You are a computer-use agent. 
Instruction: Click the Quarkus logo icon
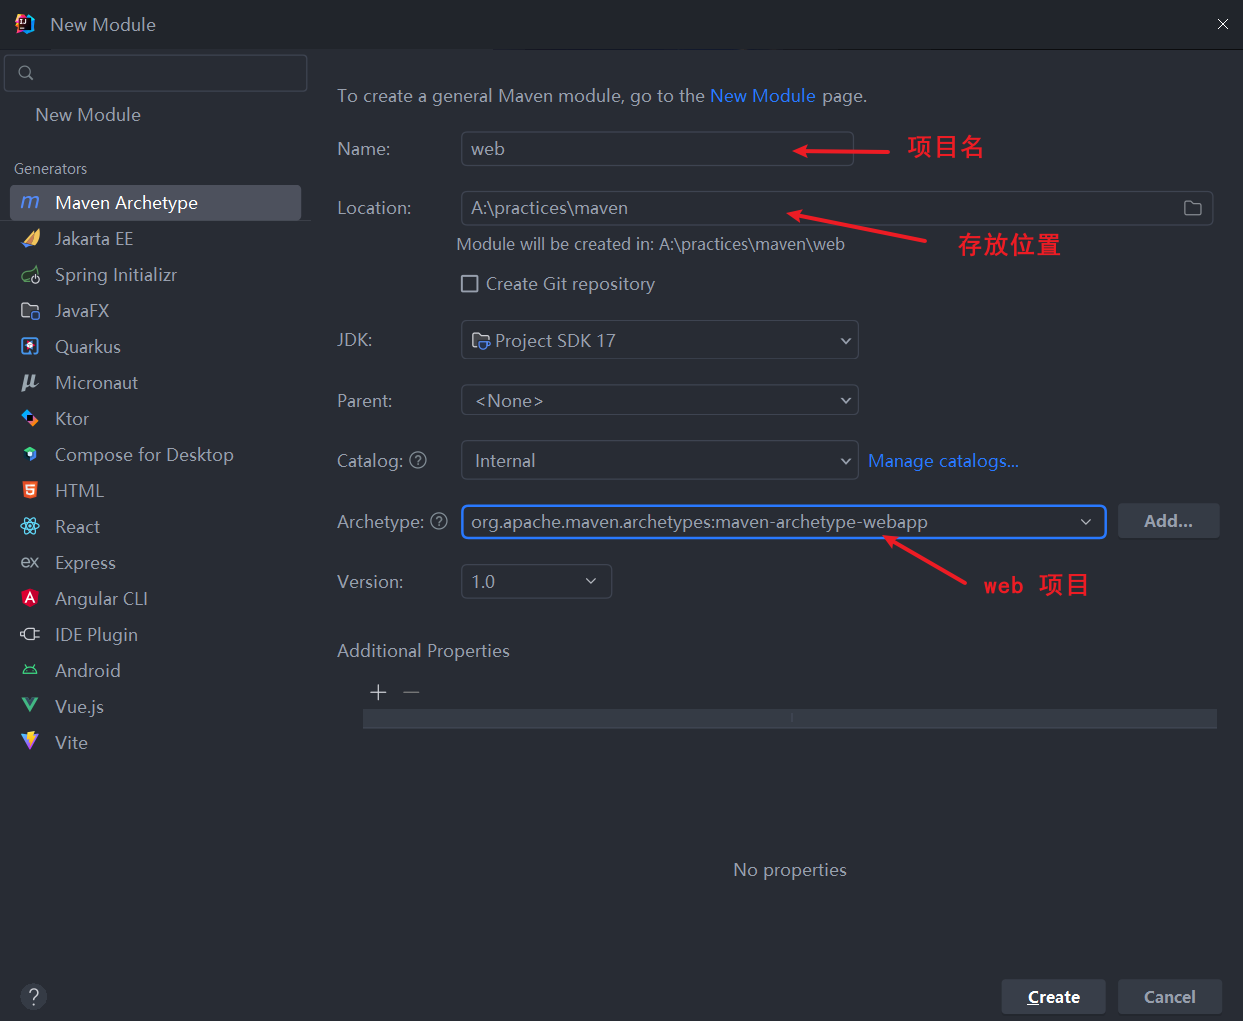click(30, 347)
